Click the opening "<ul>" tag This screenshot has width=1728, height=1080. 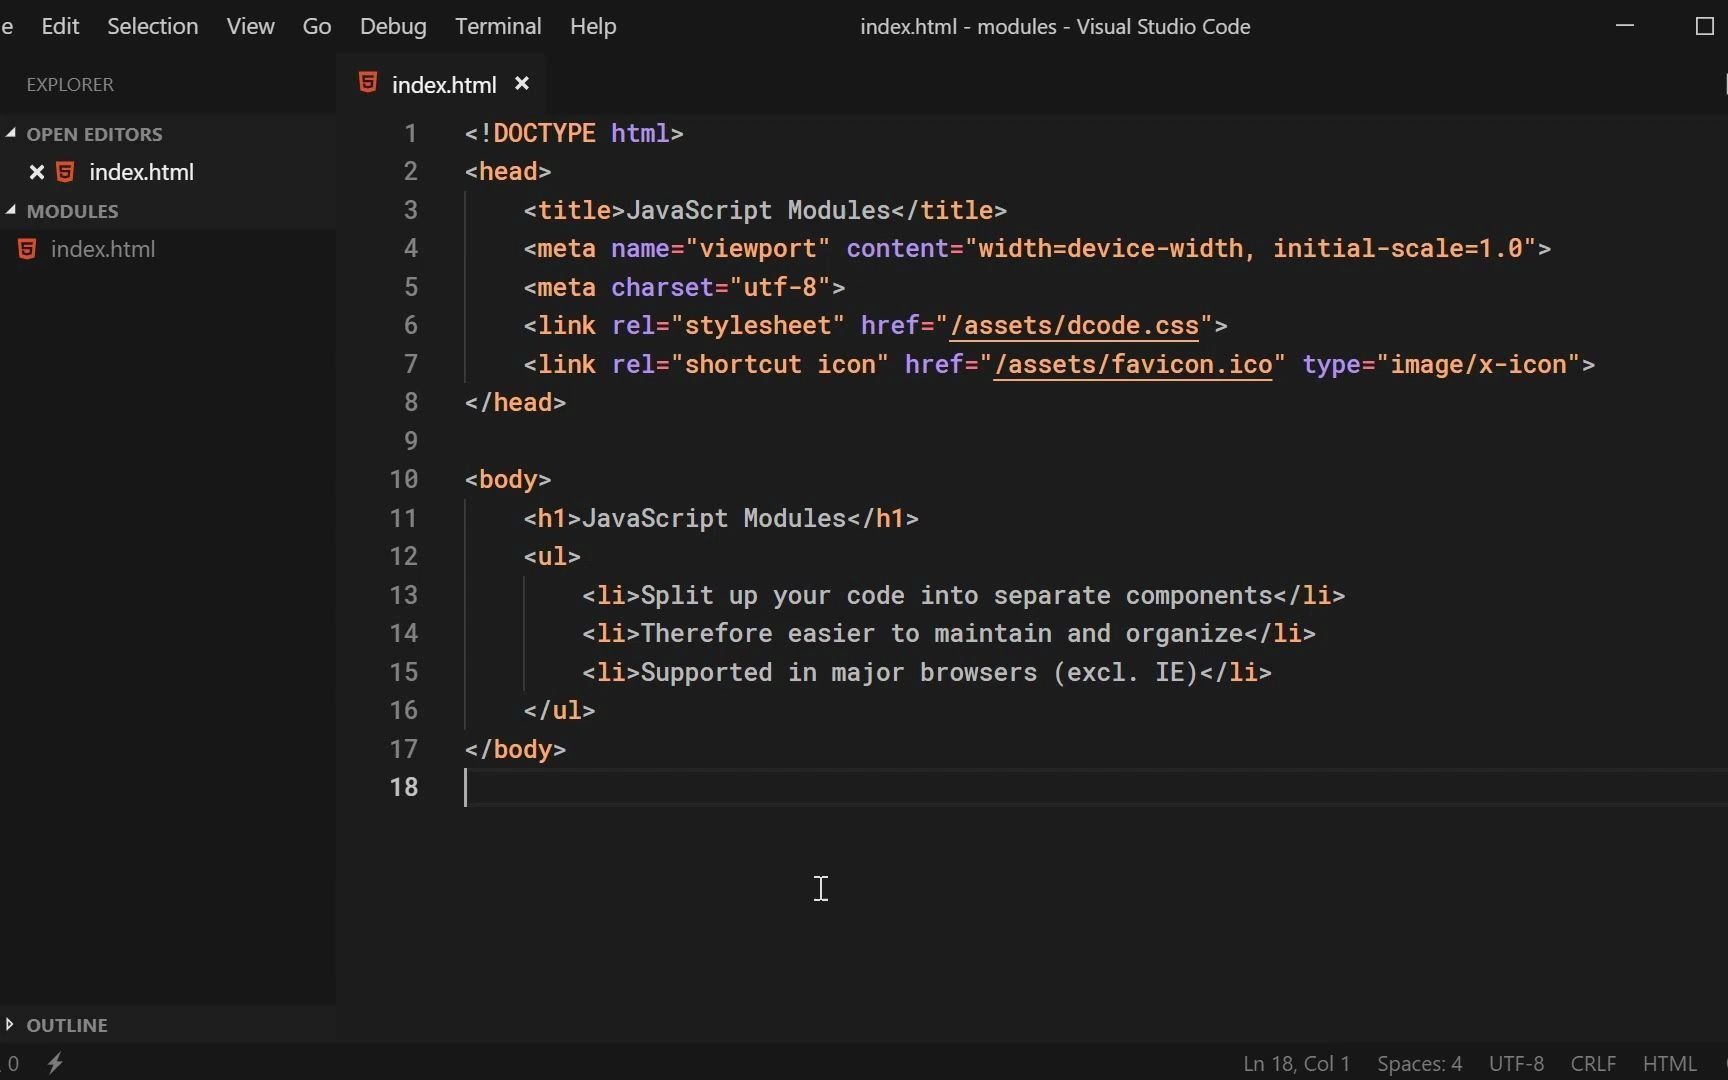[x=552, y=557]
